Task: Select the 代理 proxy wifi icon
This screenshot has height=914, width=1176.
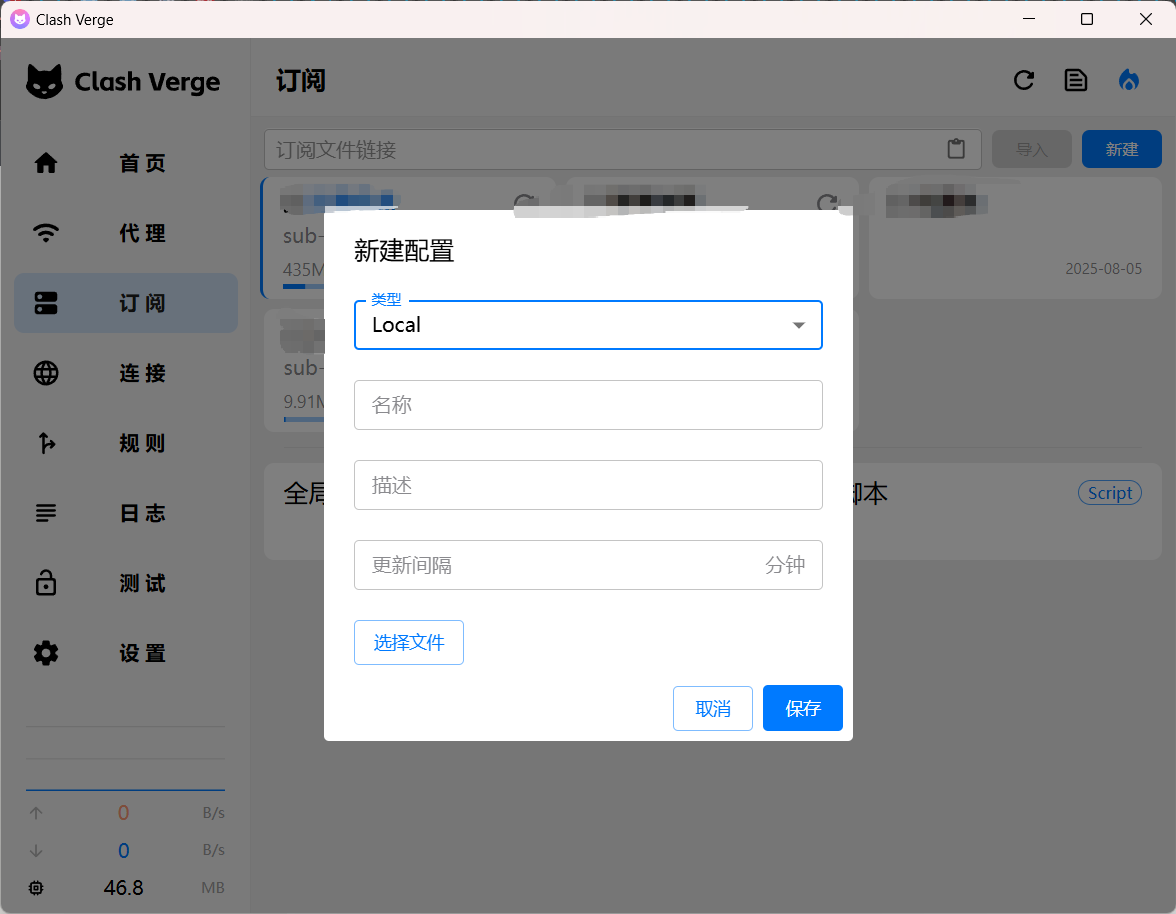Action: point(45,233)
